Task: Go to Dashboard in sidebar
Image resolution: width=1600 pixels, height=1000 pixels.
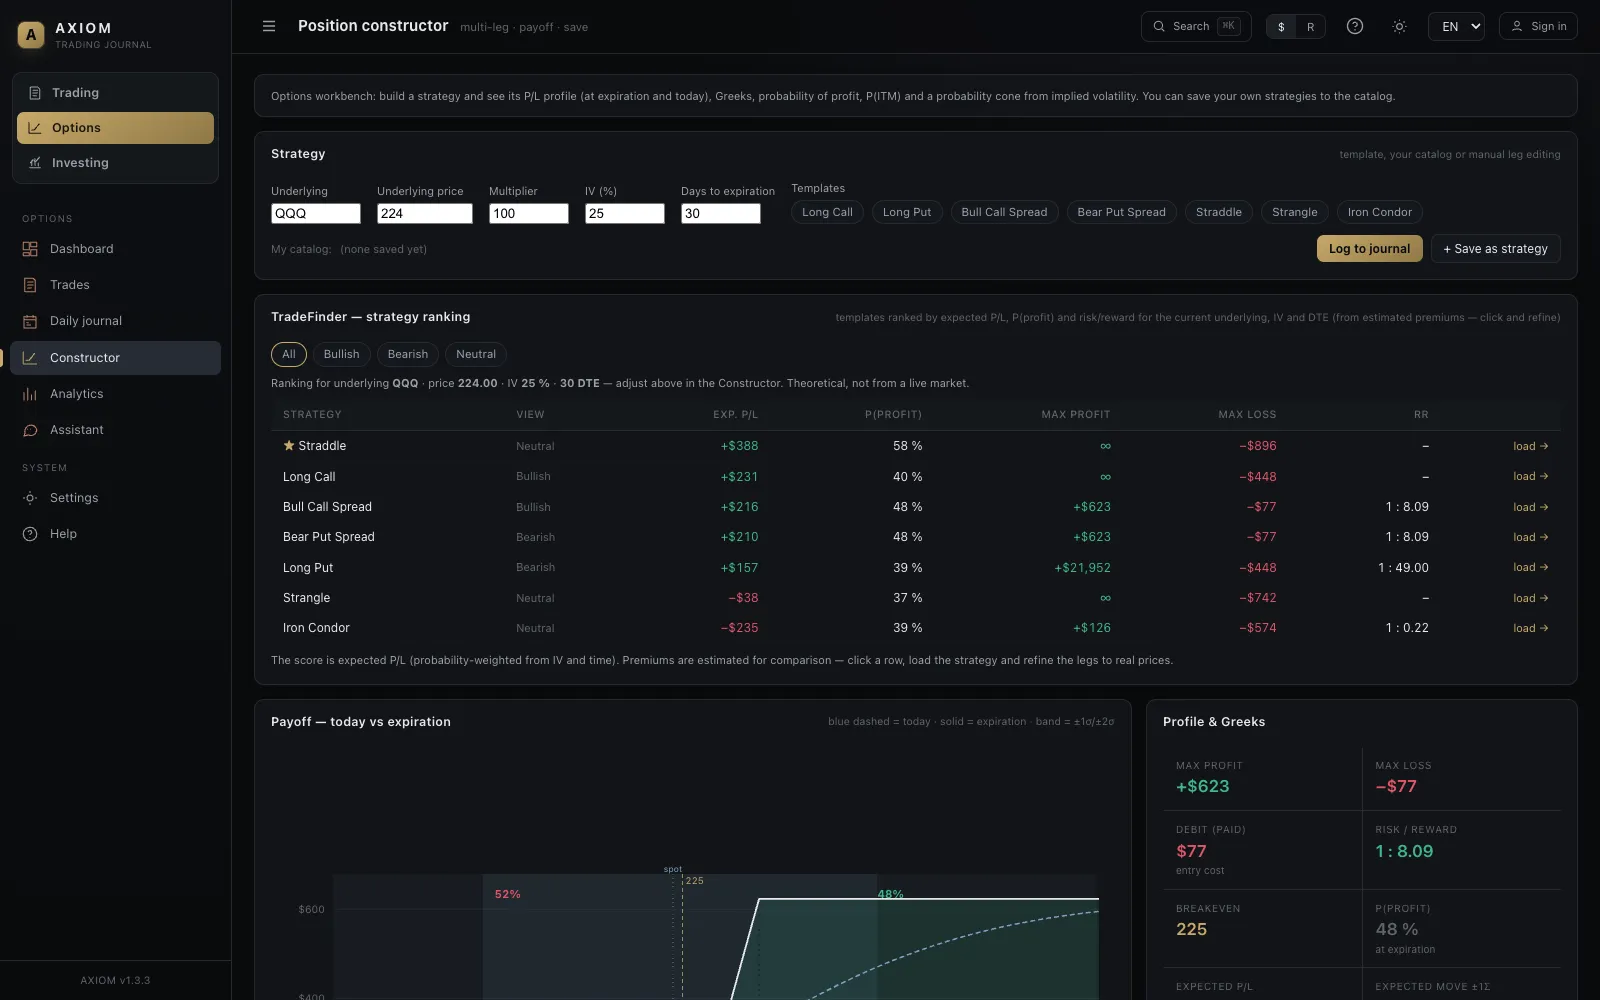Action: [x=115, y=249]
